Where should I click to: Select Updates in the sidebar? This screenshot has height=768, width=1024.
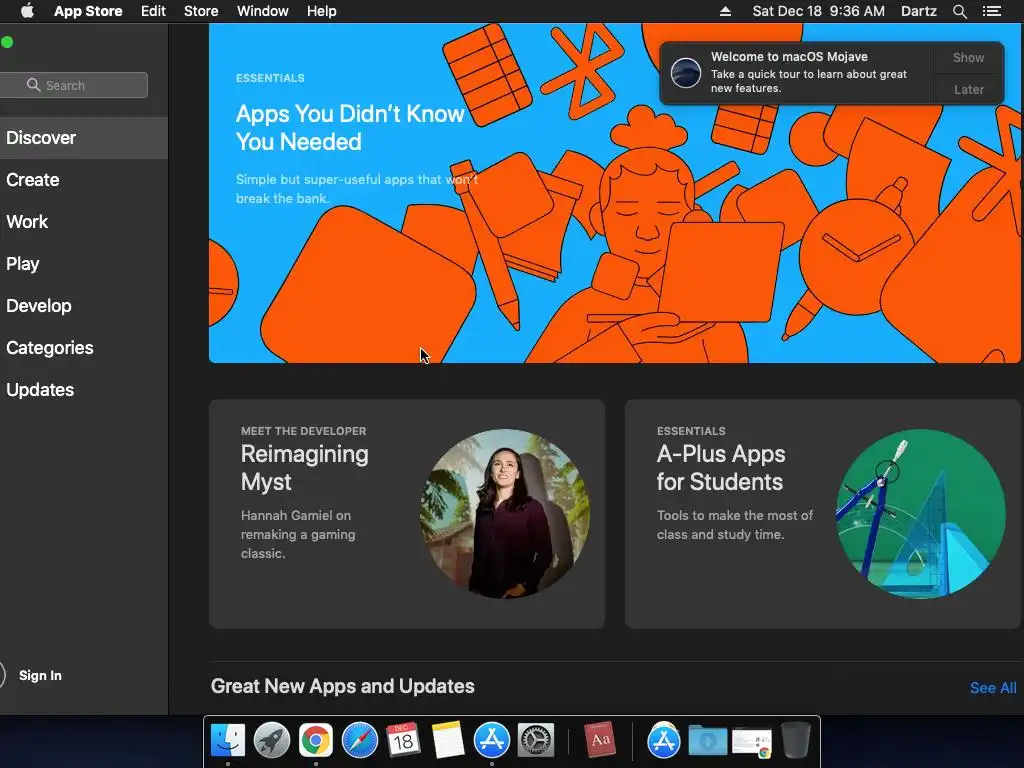pyautogui.click(x=84, y=390)
